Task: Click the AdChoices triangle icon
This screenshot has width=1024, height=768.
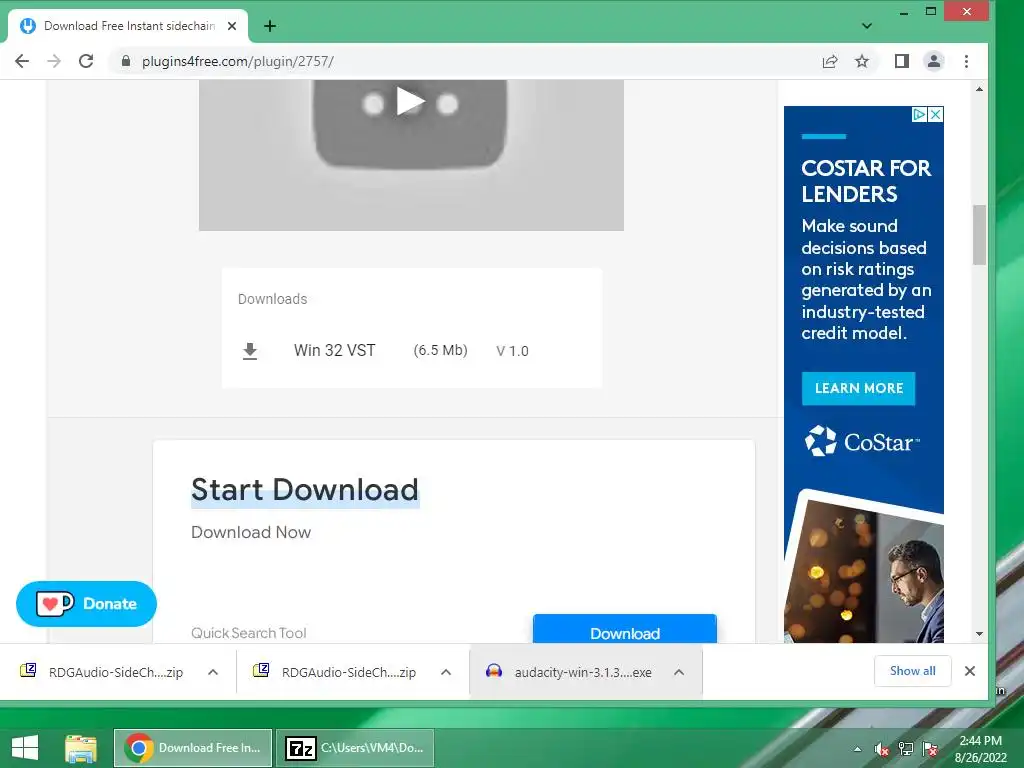Action: tap(920, 114)
